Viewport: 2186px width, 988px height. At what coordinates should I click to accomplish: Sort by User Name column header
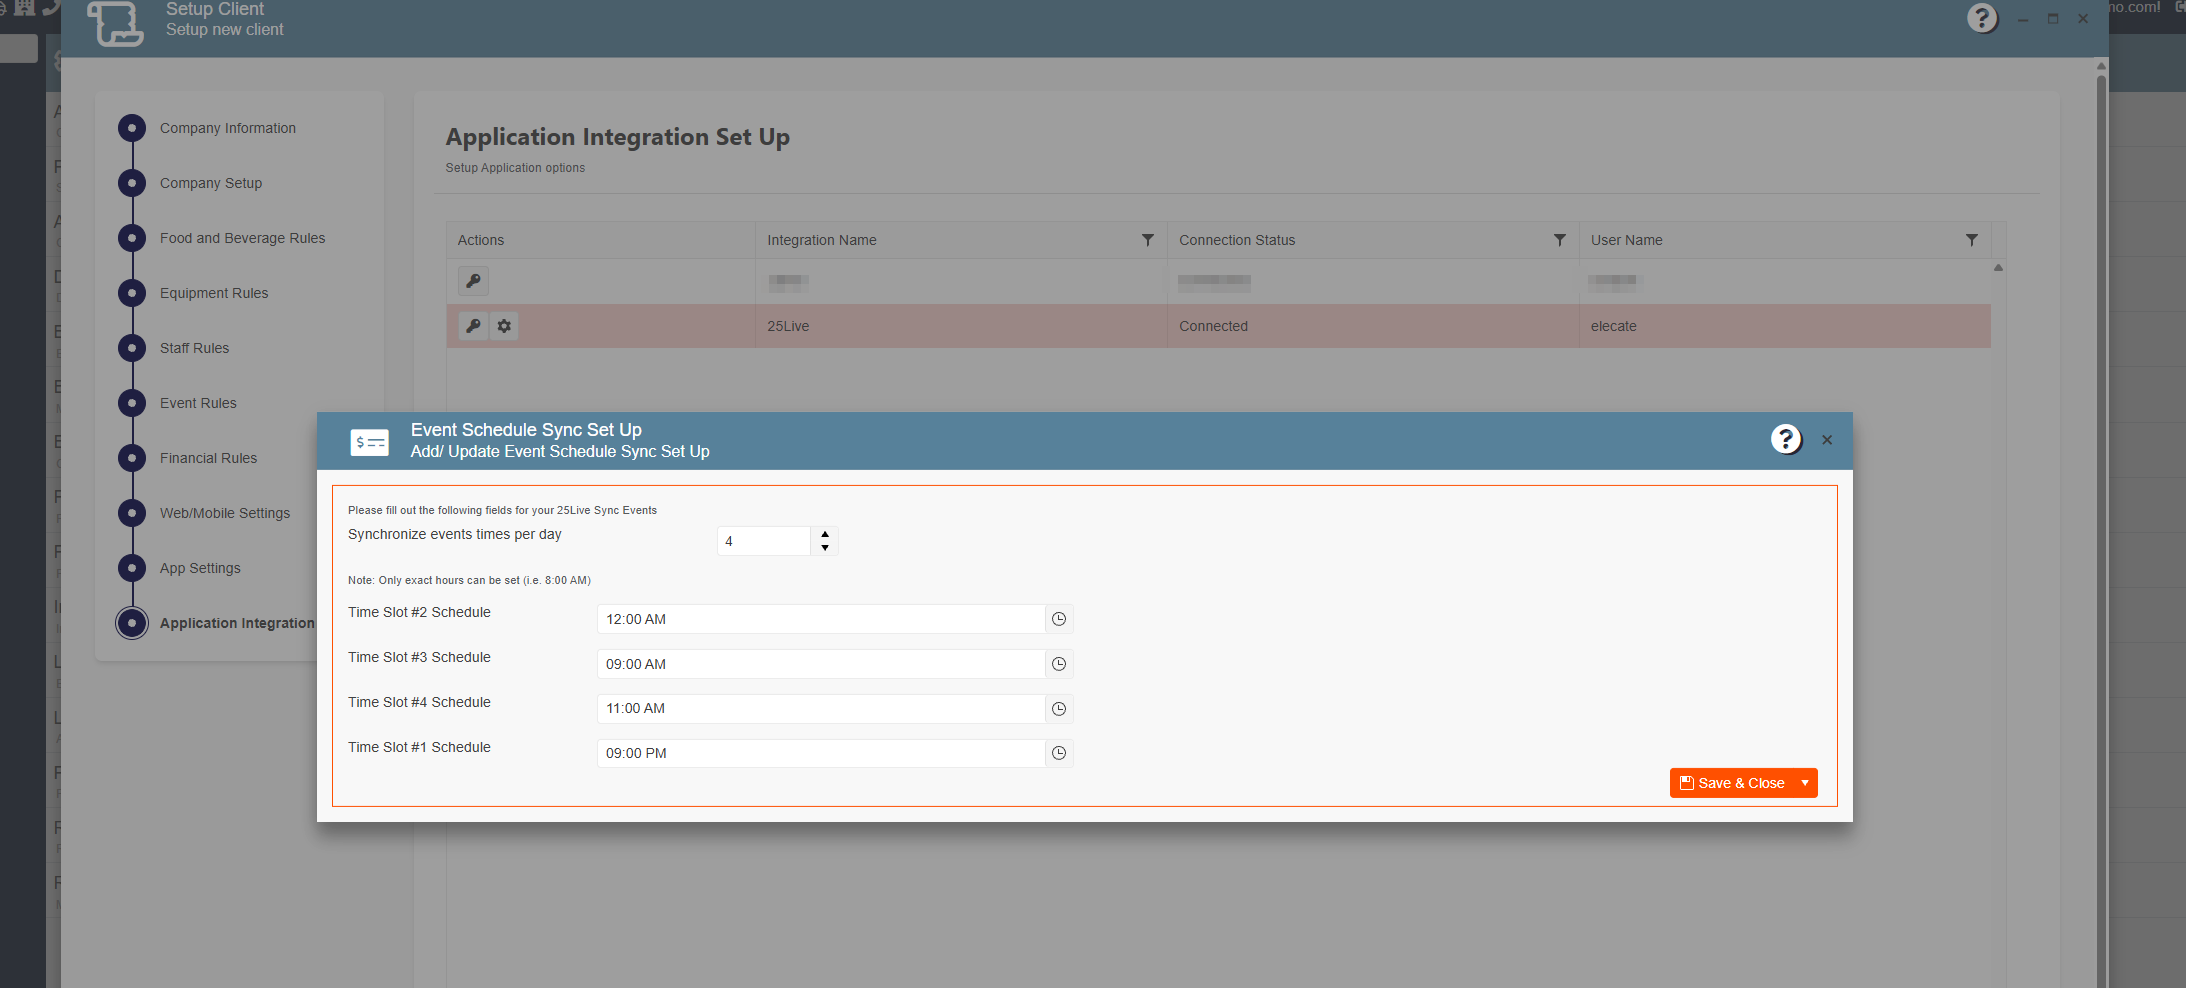pyautogui.click(x=1627, y=240)
